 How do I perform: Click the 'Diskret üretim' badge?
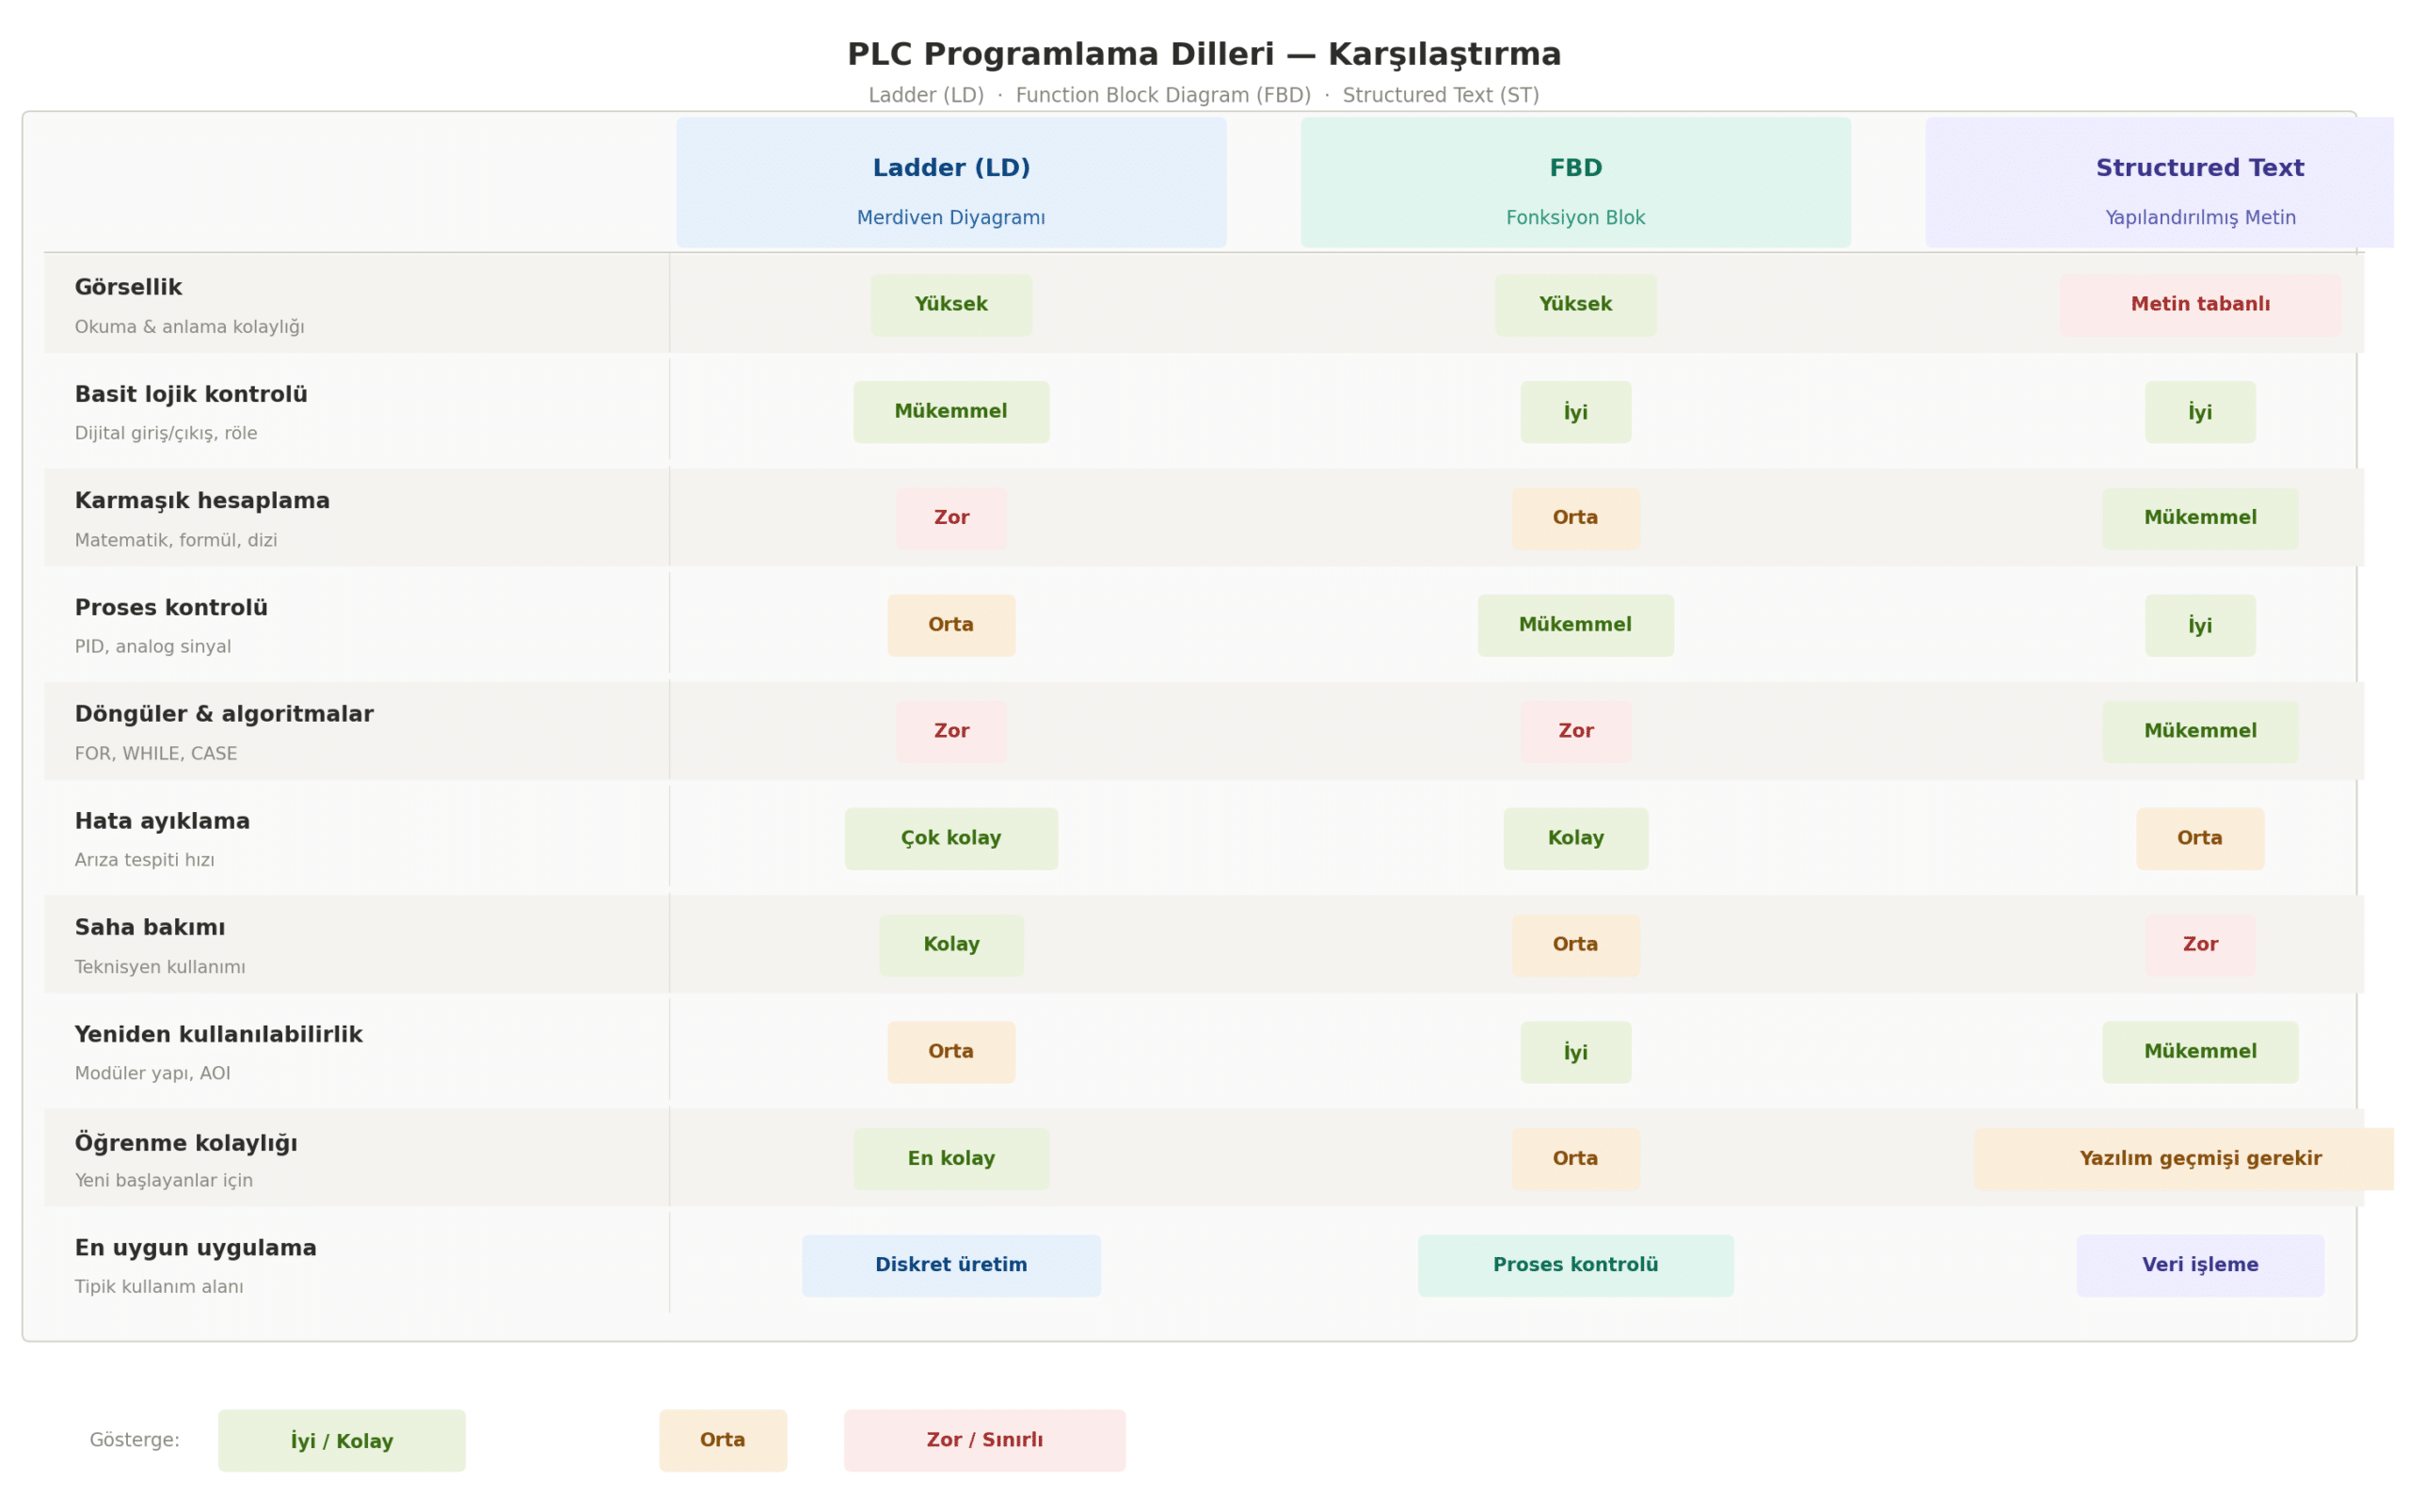951,1265
